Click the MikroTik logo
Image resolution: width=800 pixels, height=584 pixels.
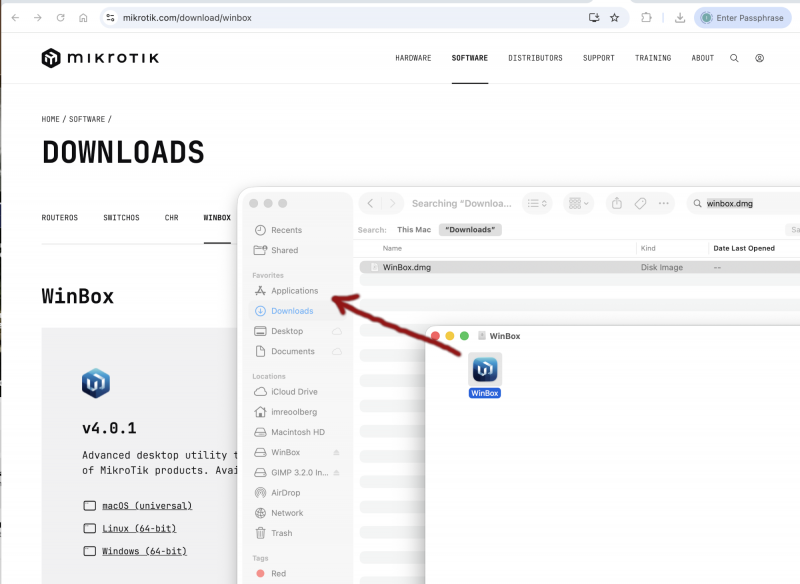(100, 58)
